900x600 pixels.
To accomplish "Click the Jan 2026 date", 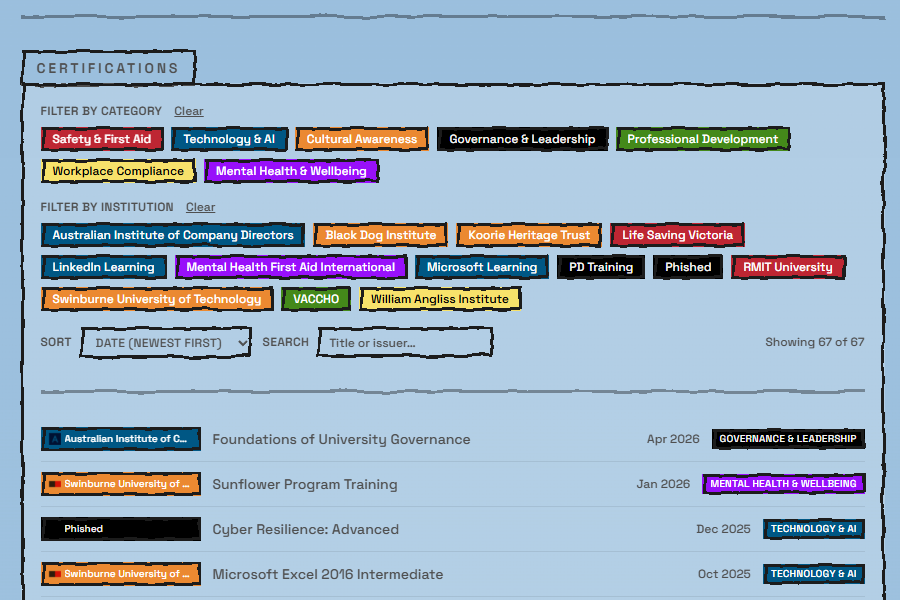I will [x=664, y=484].
